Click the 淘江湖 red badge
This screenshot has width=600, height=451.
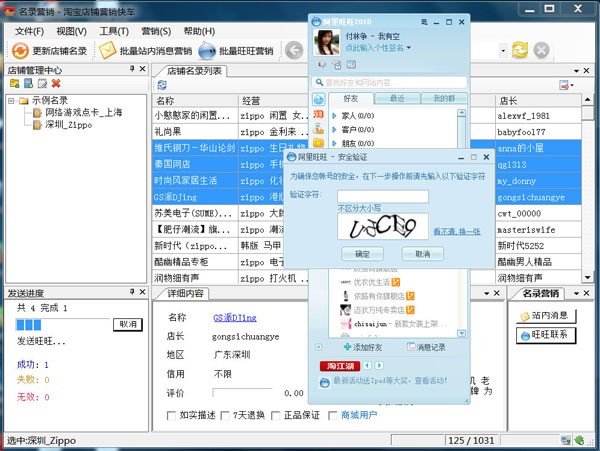[x=340, y=366]
